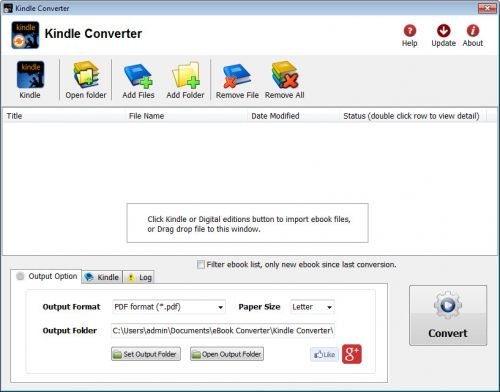
Task: Click the About info icon
Action: click(x=473, y=31)
